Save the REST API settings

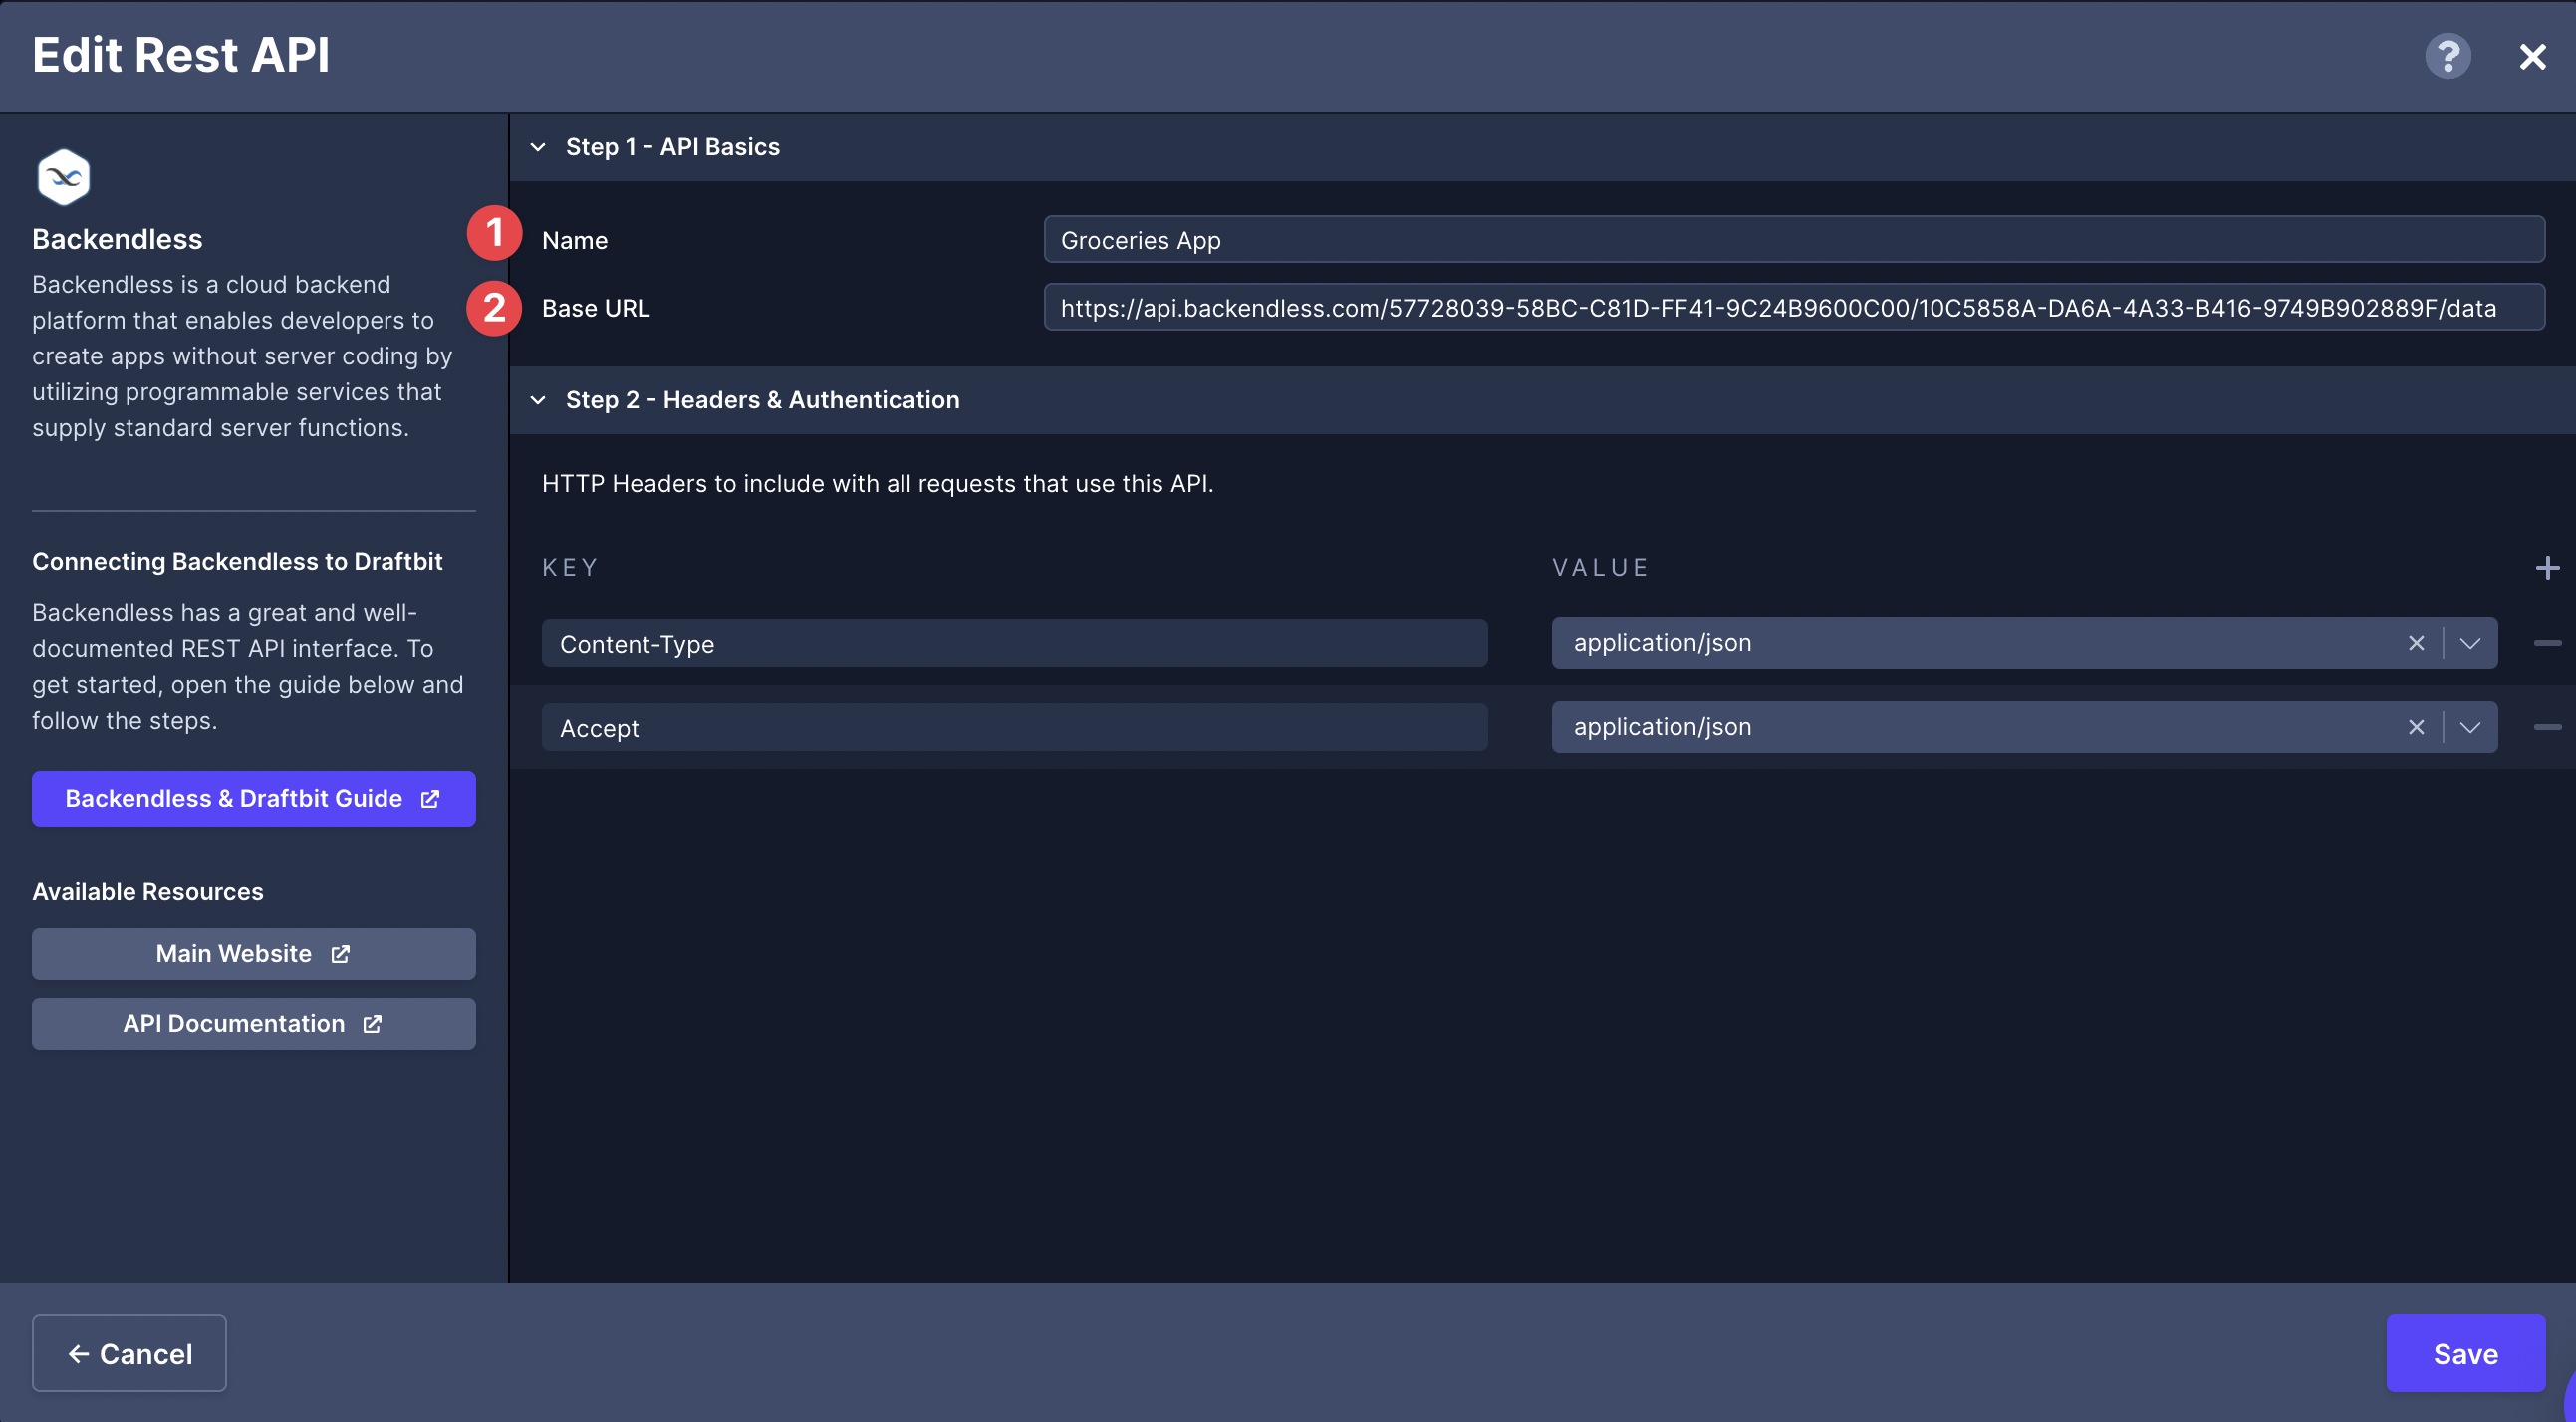[2465, 1354]
